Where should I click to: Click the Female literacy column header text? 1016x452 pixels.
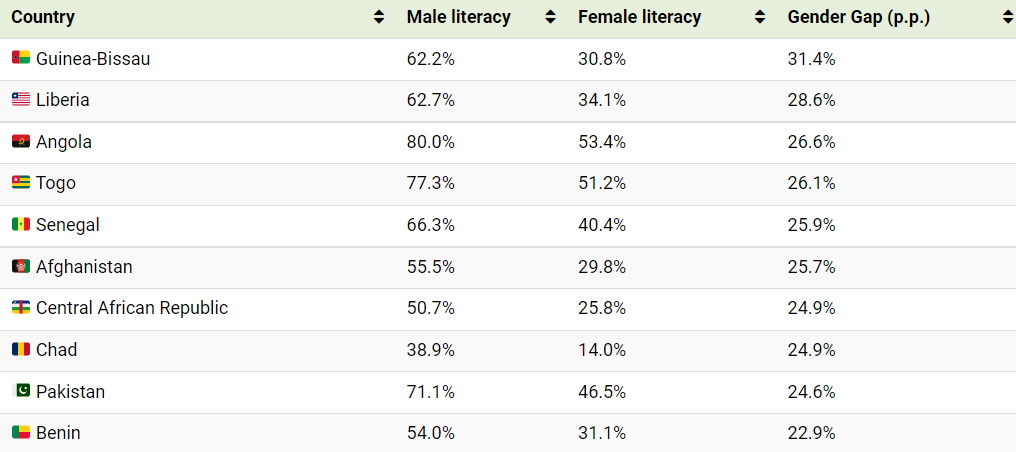(639, 17)
